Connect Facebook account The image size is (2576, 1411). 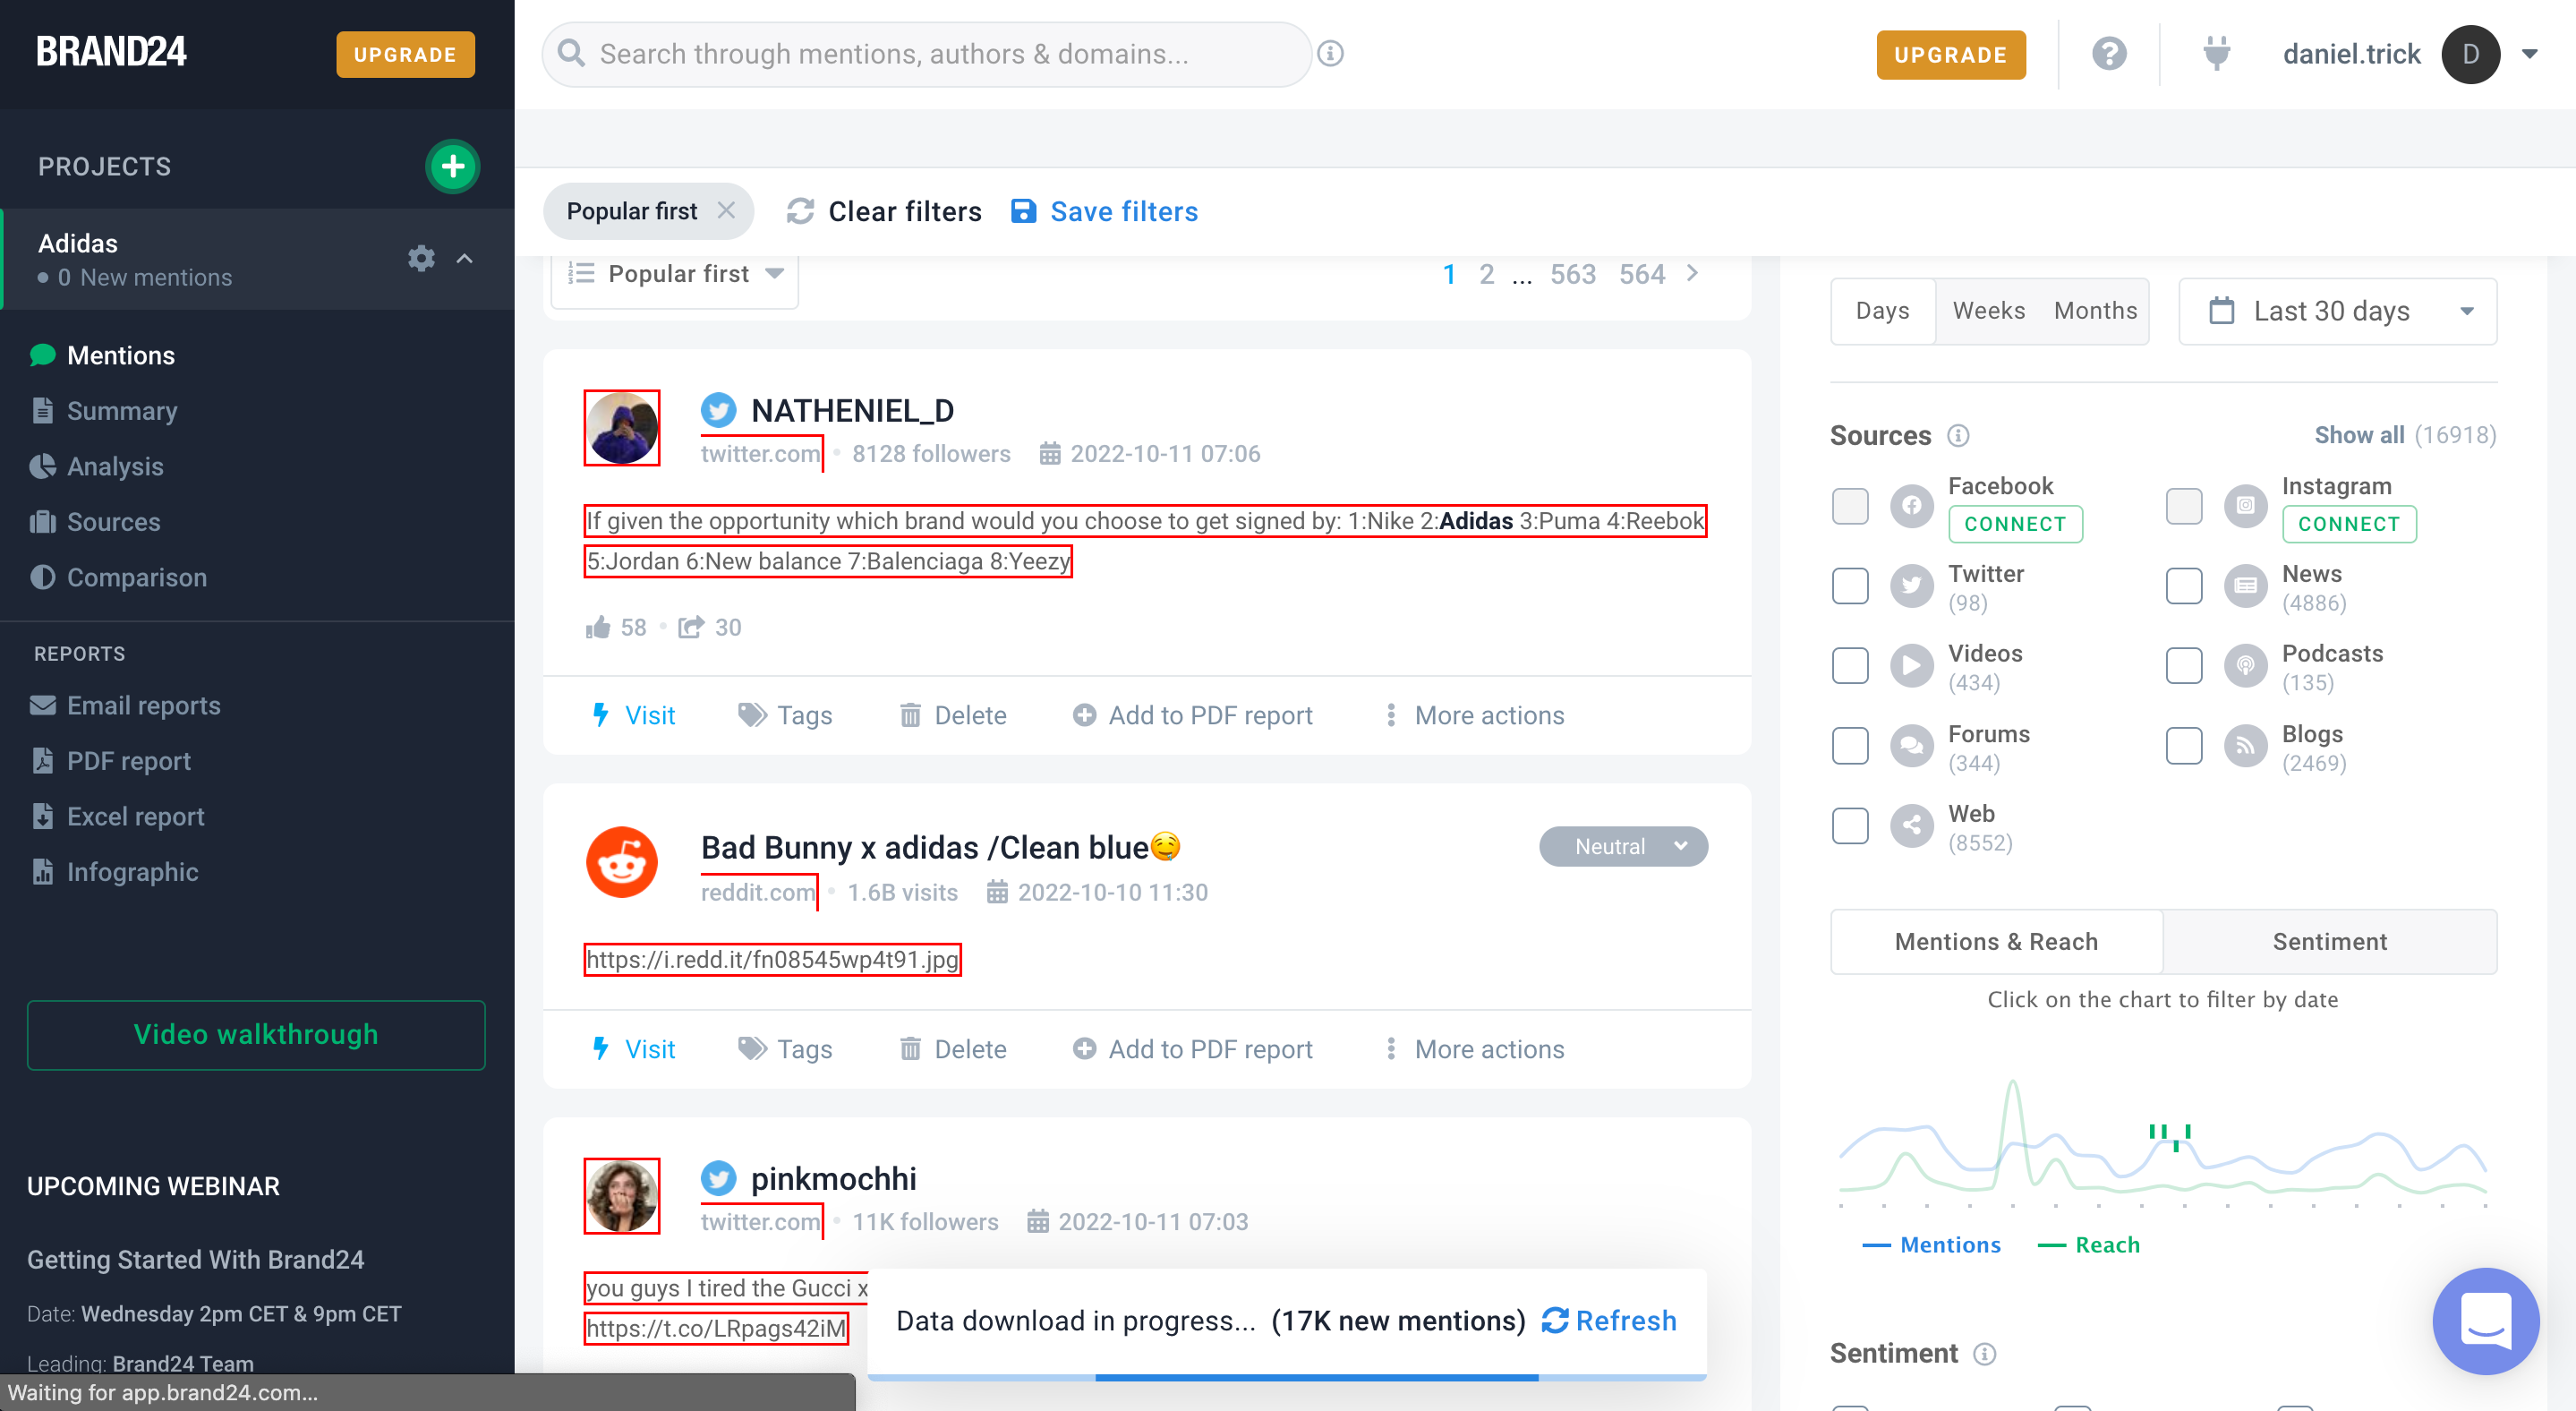pos(2015,524)
